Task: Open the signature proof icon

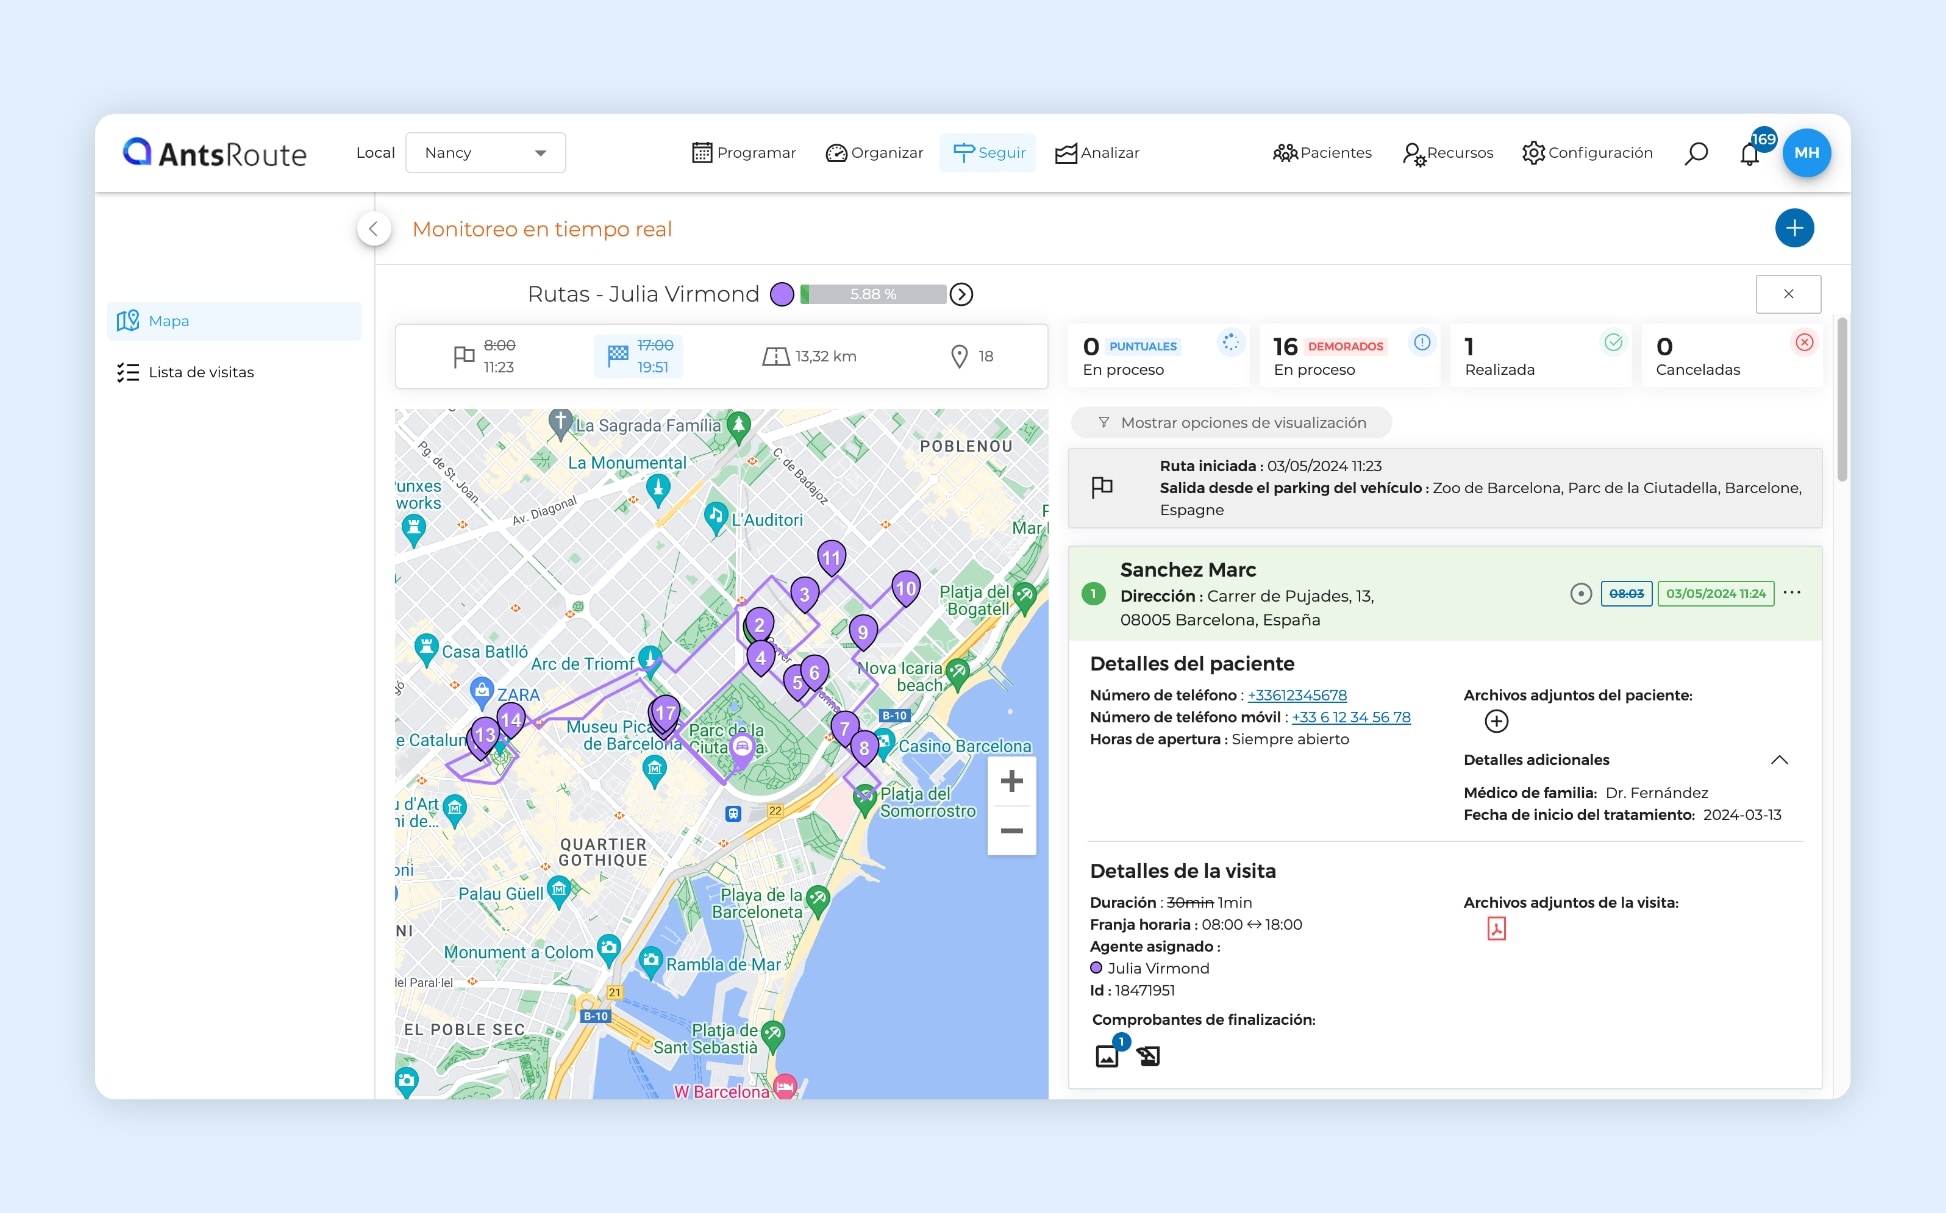Action: click(x=1148, y=1056)
